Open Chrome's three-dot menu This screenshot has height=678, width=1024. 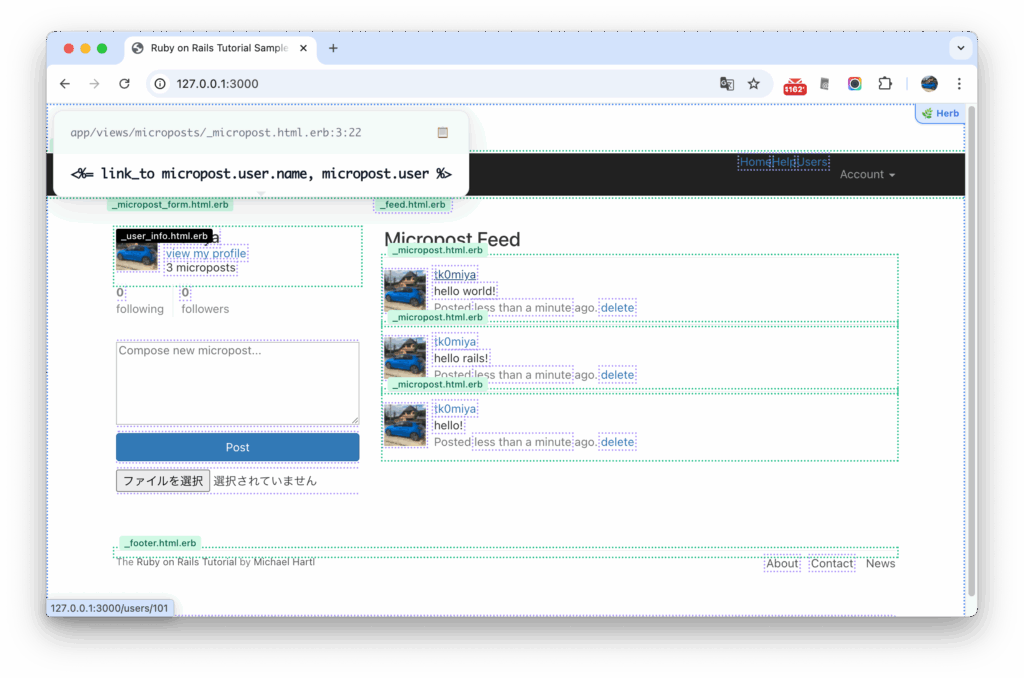959,84
